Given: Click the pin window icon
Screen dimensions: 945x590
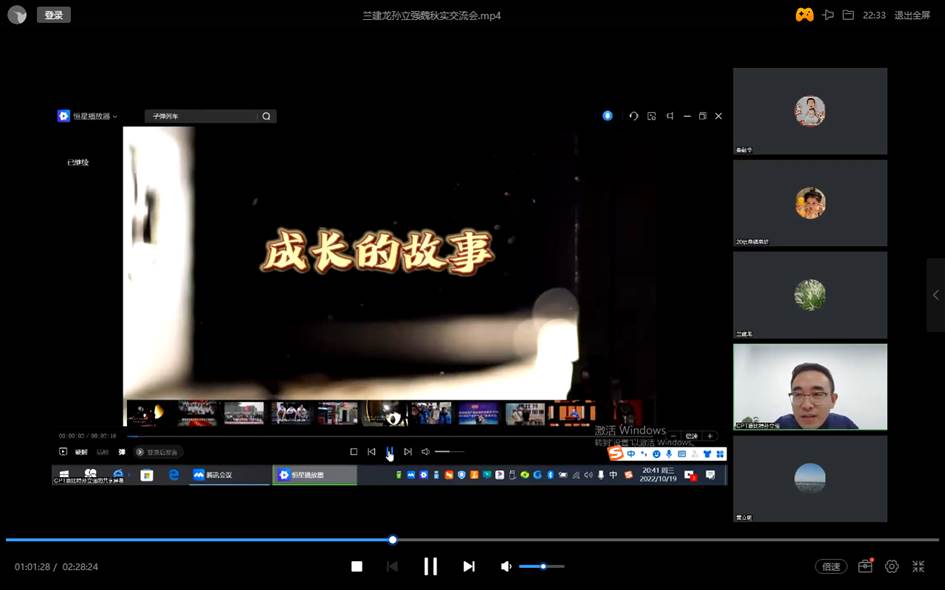Looking at the screenshot, I should 828,15.
